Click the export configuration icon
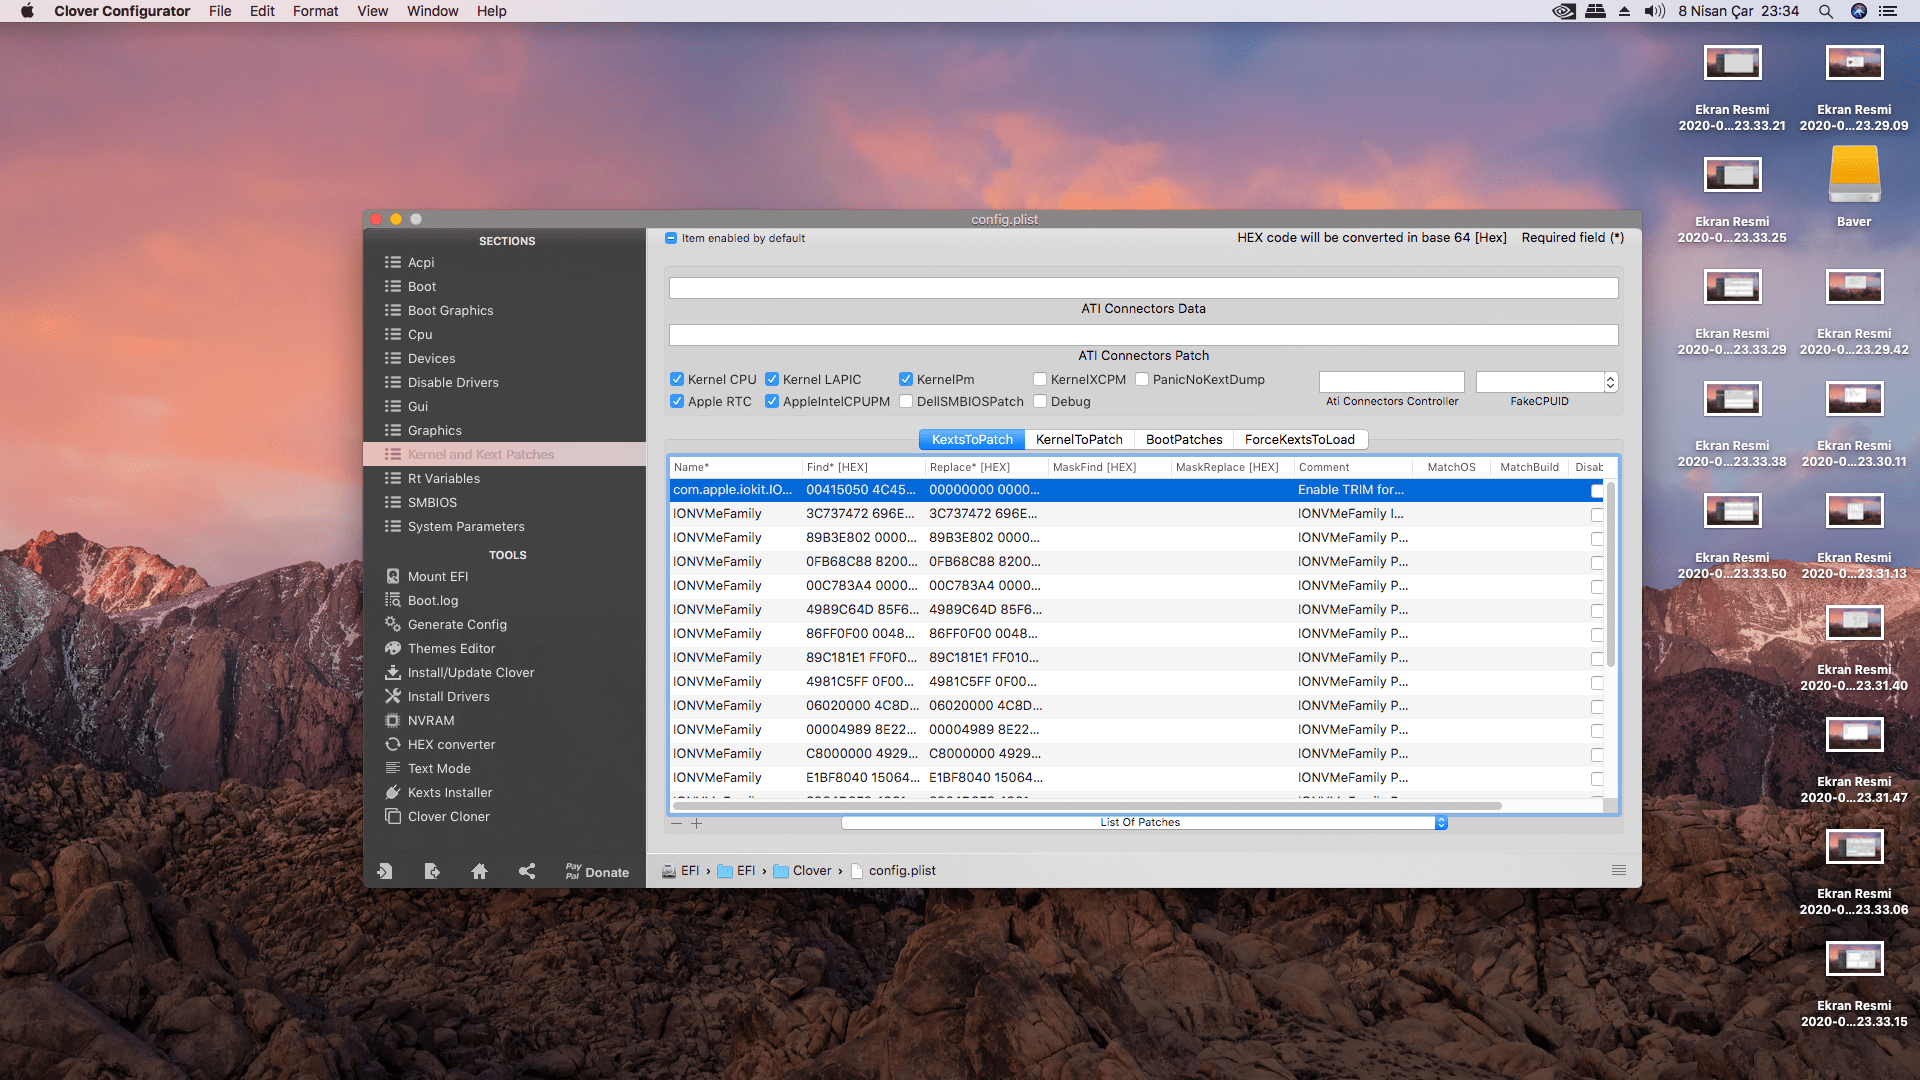The height and width of the screenshot is (1080, 1920). tap(432, 871)
